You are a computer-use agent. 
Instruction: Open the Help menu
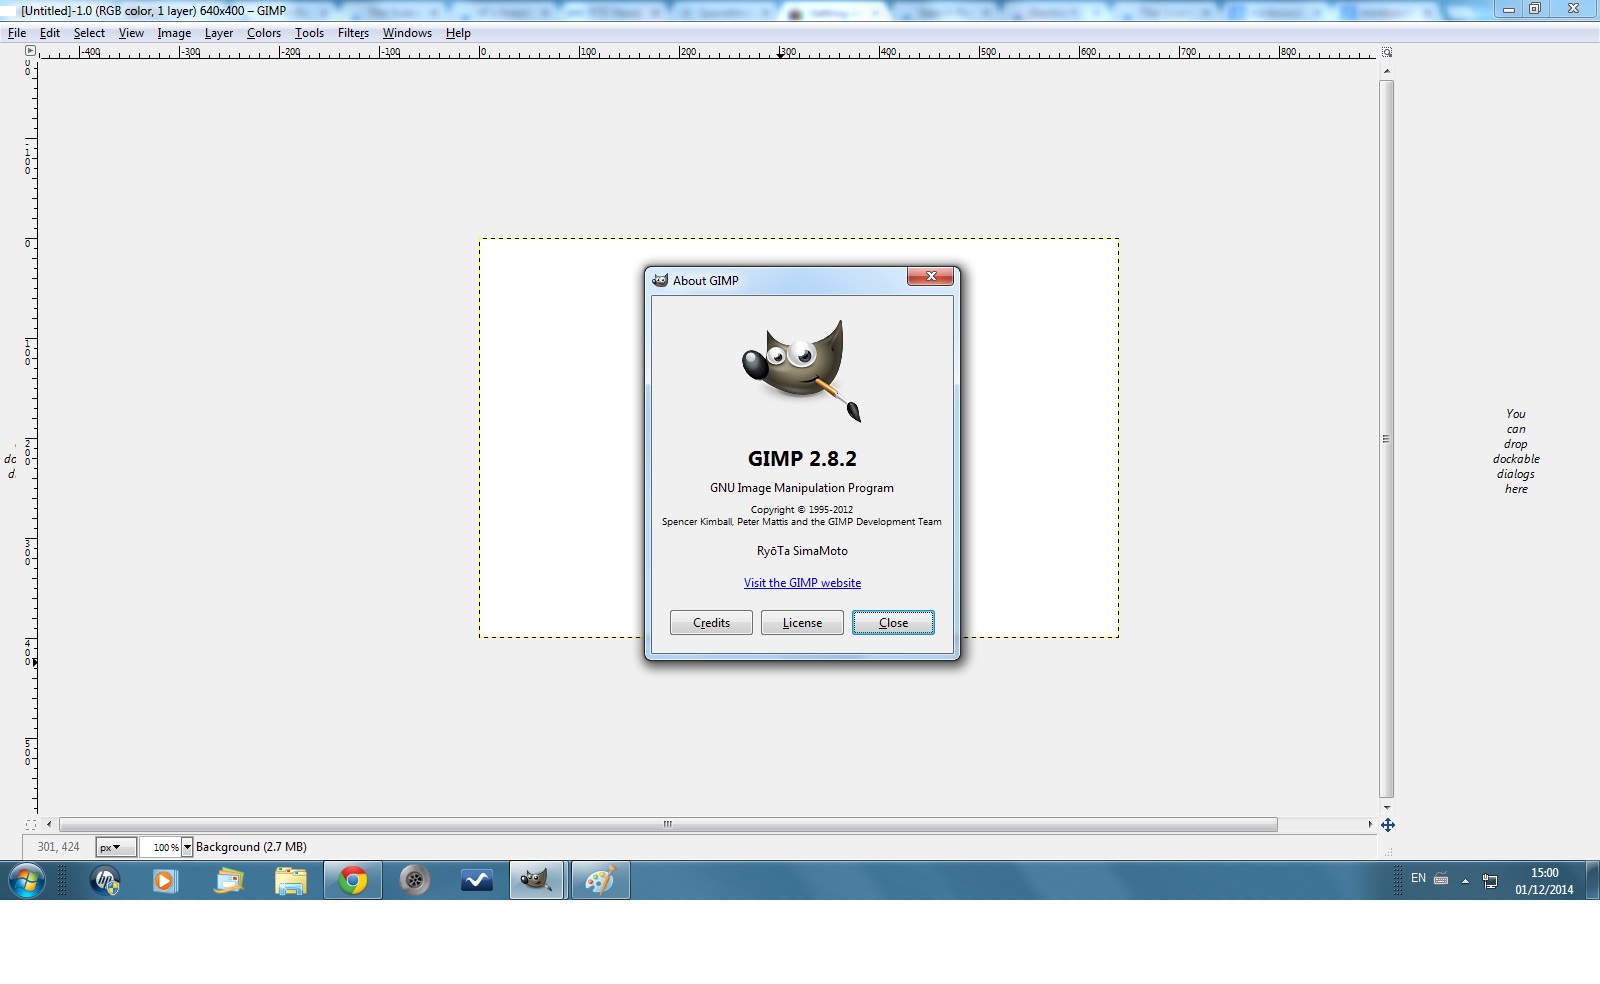click(458, 33)
